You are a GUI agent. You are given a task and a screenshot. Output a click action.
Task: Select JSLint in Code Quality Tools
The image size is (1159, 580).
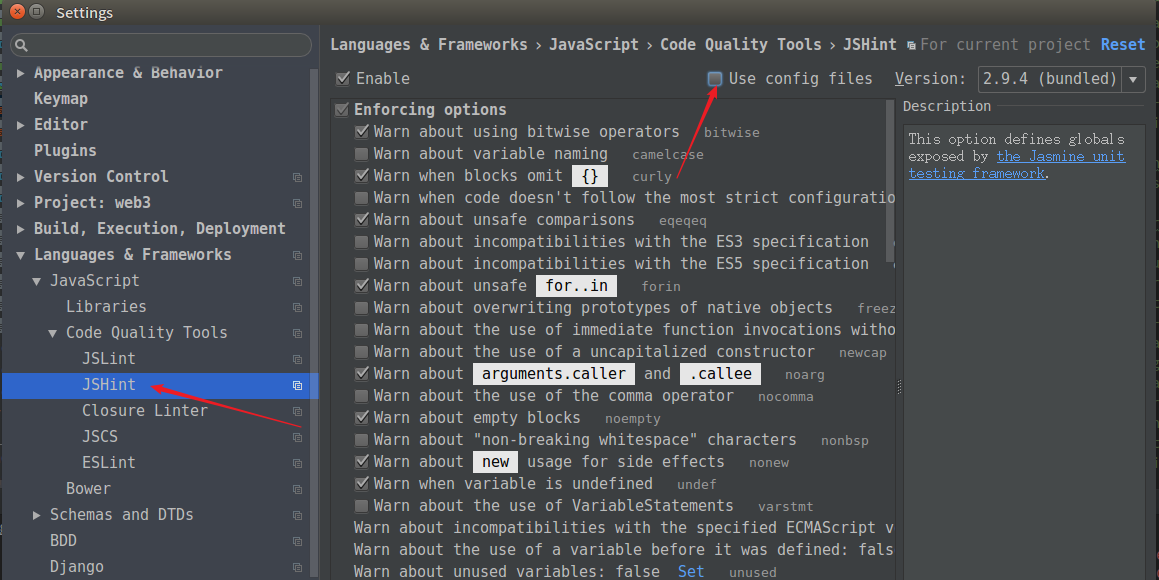coord(109,358)
